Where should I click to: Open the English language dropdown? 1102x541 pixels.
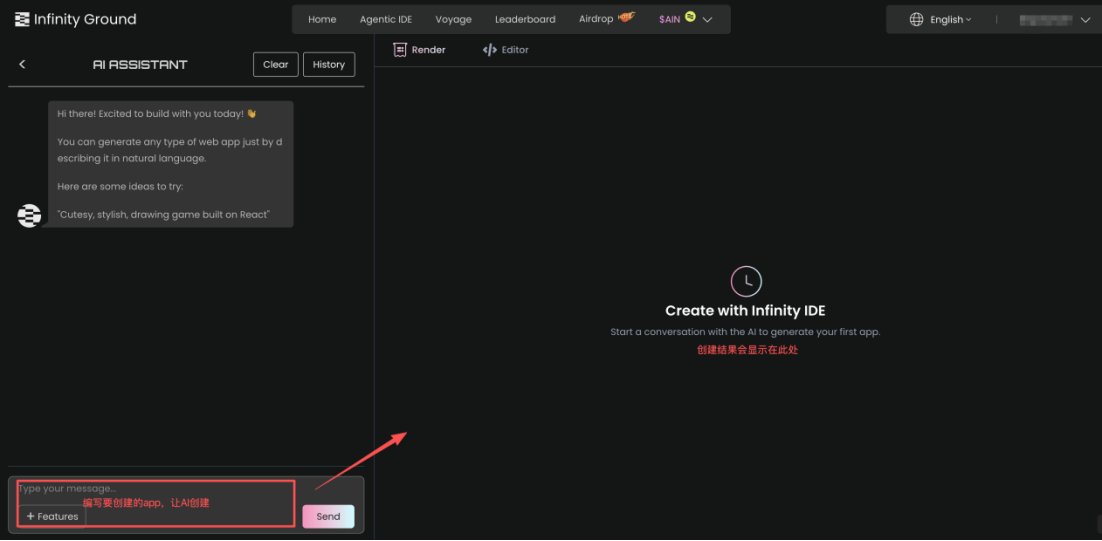click(950, 20)
